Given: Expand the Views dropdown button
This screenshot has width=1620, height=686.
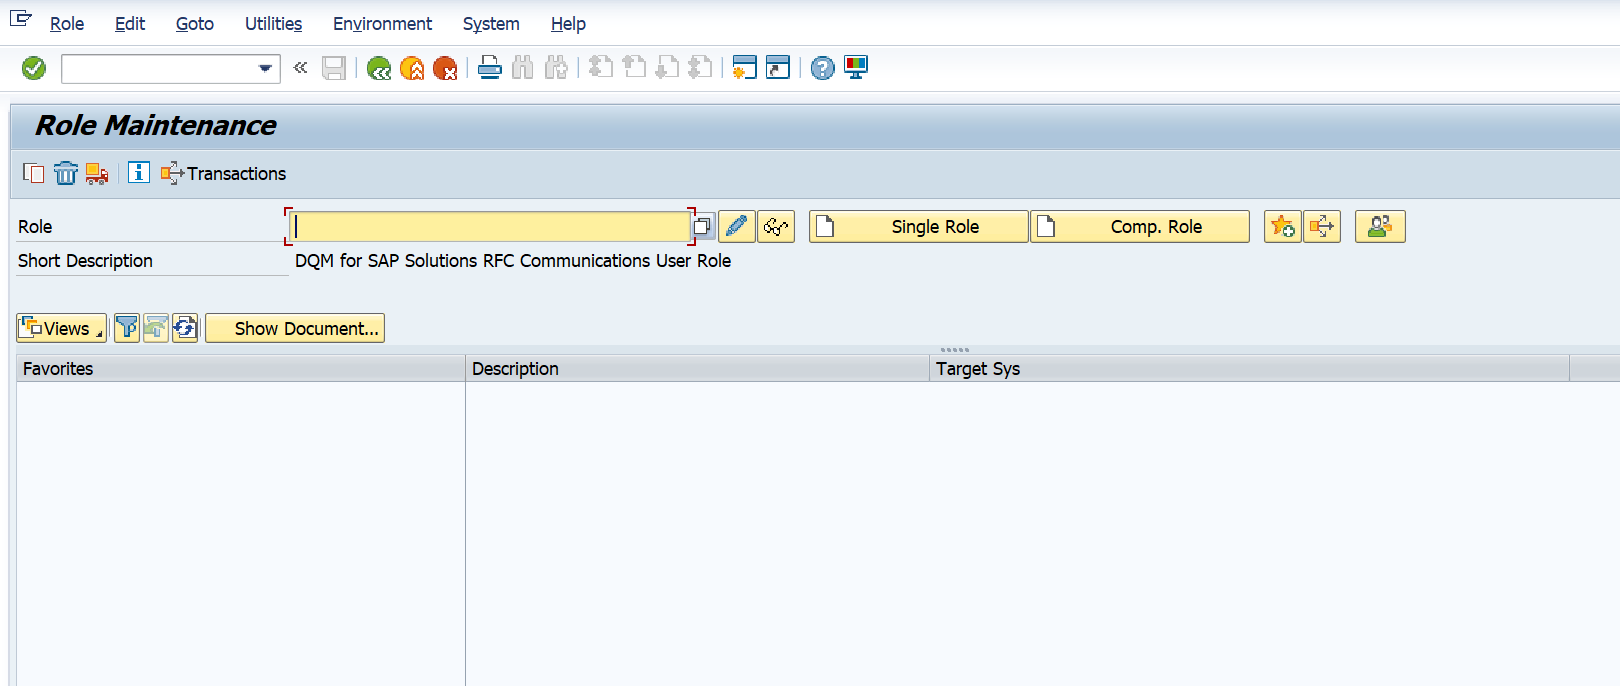Looking at the screenshot, I should pos(62,328).
